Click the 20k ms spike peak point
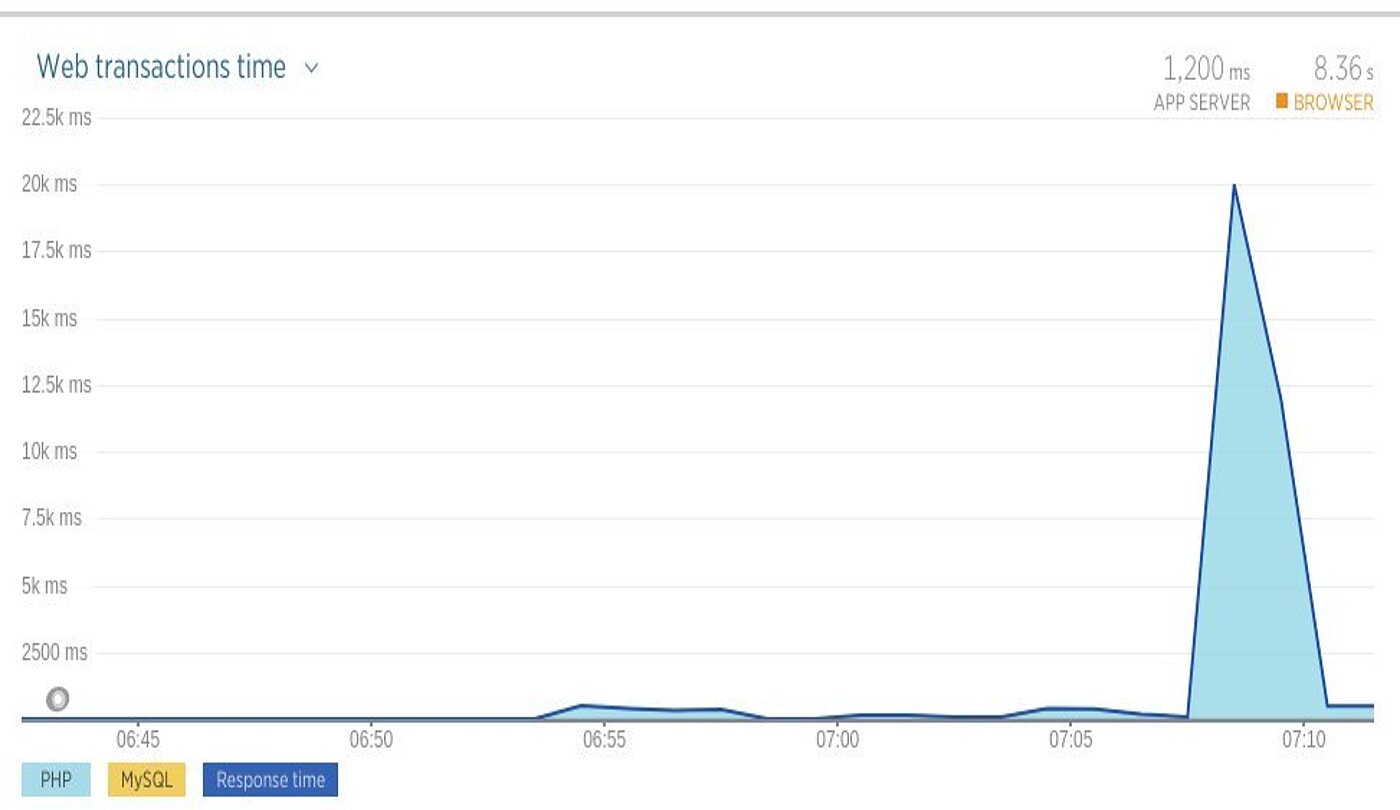This screenshot has height=810, width=1400. pos(1234,185)
